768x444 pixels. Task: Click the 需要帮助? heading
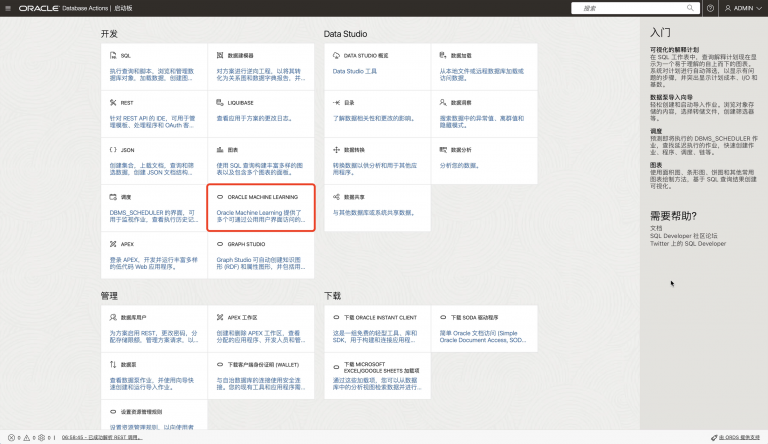pyautogui.click(x=673, y=216)
